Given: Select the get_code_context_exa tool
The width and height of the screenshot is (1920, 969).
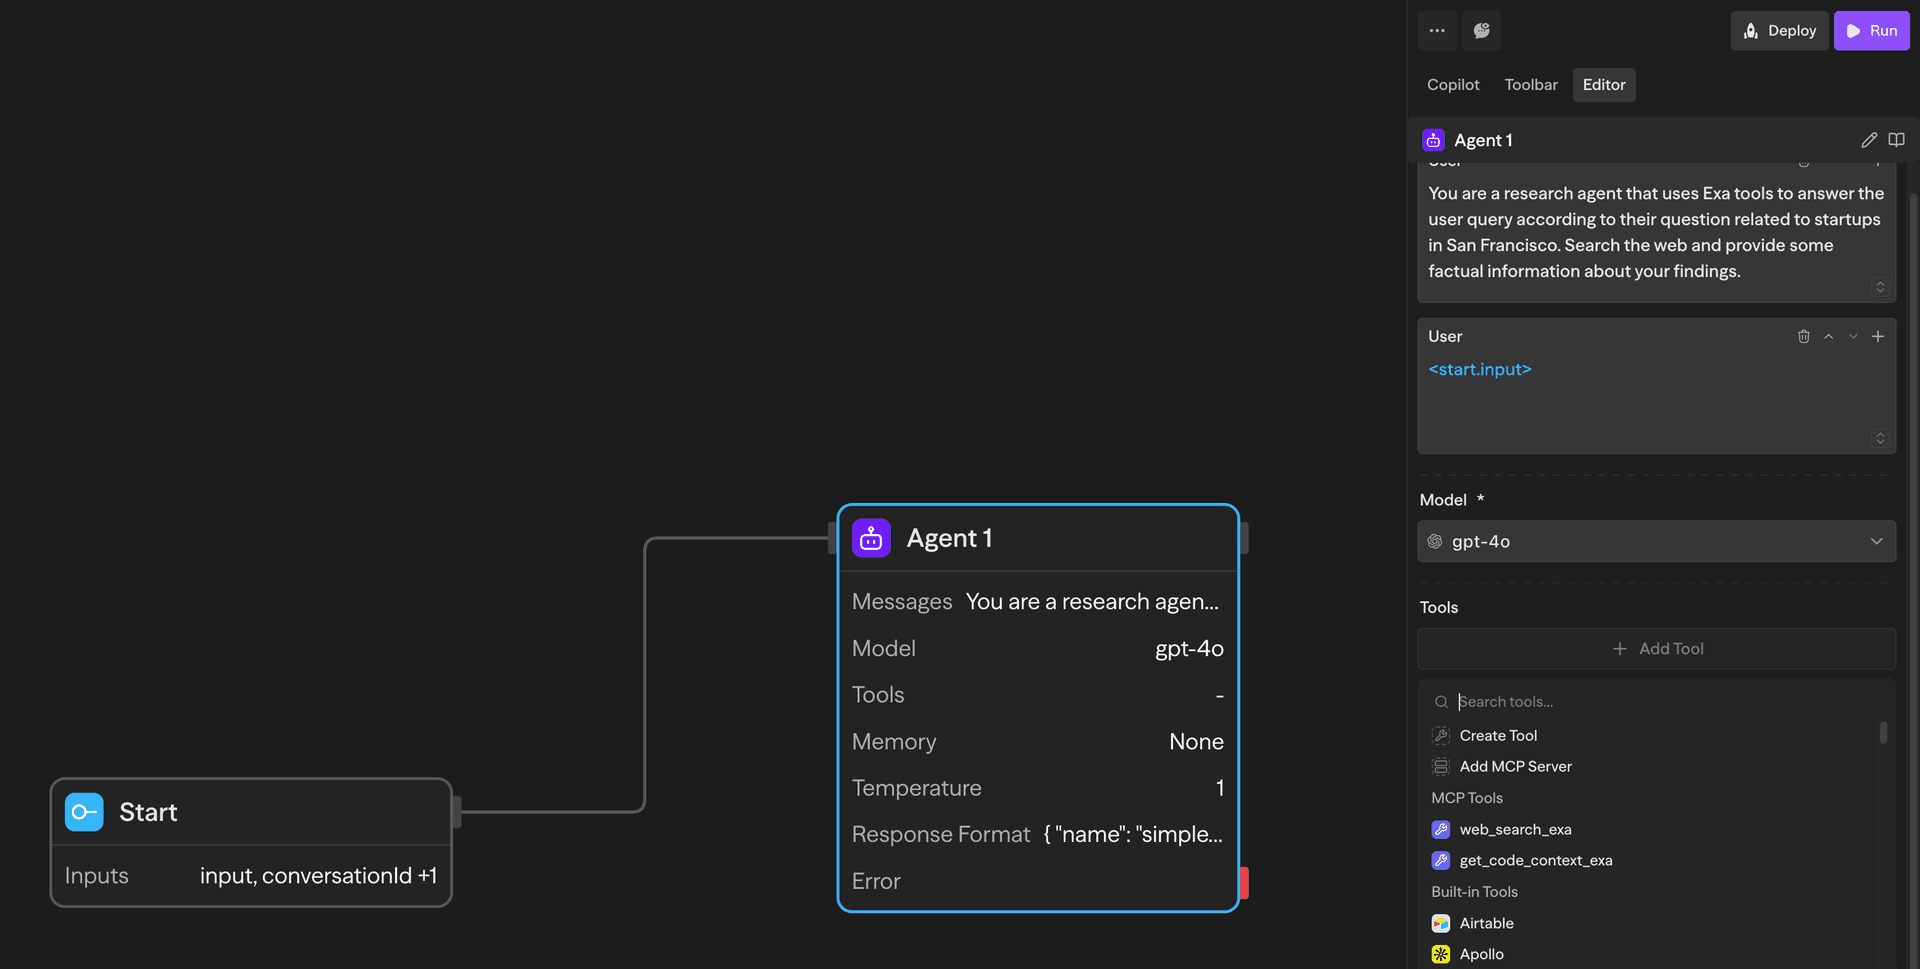Looking at the screenshot, I should [1536, 860].
